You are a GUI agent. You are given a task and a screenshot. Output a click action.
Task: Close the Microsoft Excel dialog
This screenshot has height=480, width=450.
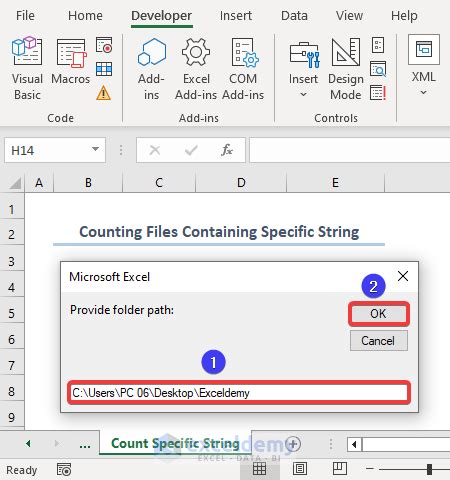coord(403,276)
